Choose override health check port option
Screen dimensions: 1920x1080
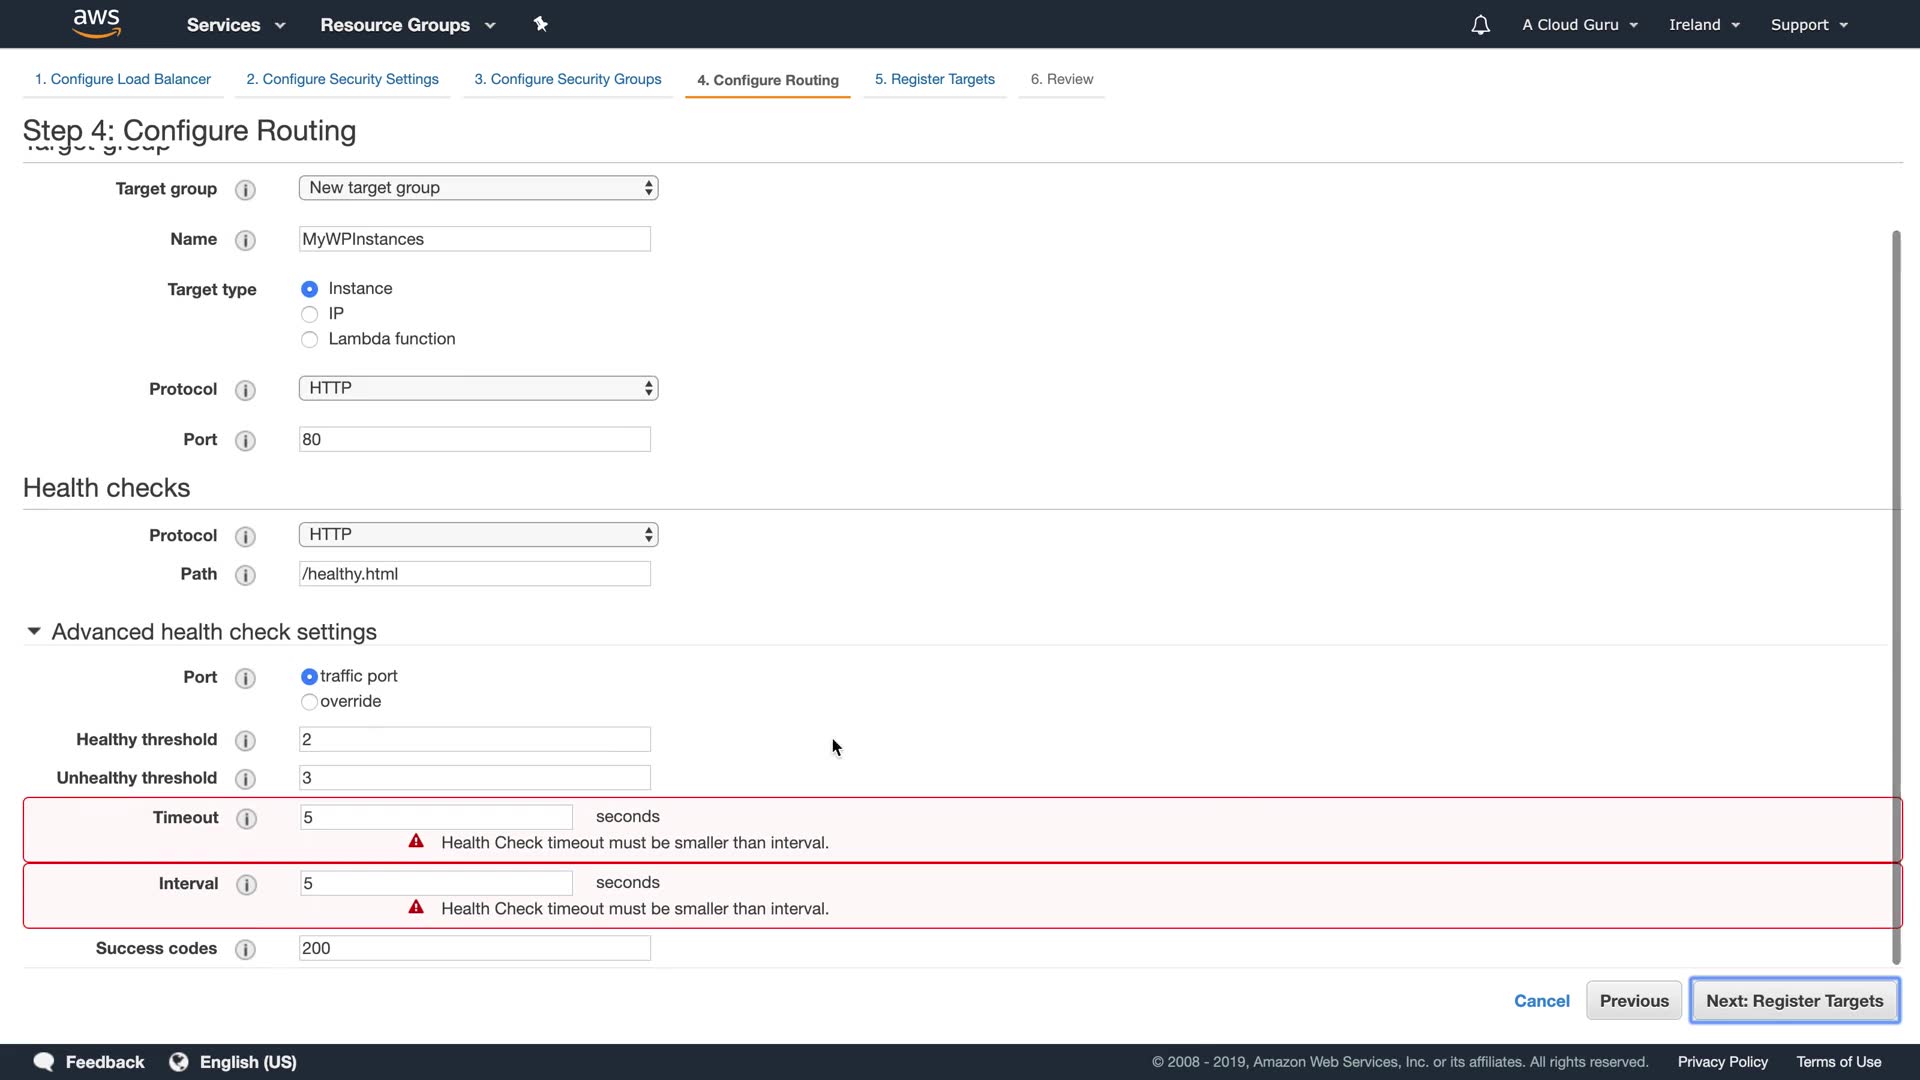click(309, 702)
